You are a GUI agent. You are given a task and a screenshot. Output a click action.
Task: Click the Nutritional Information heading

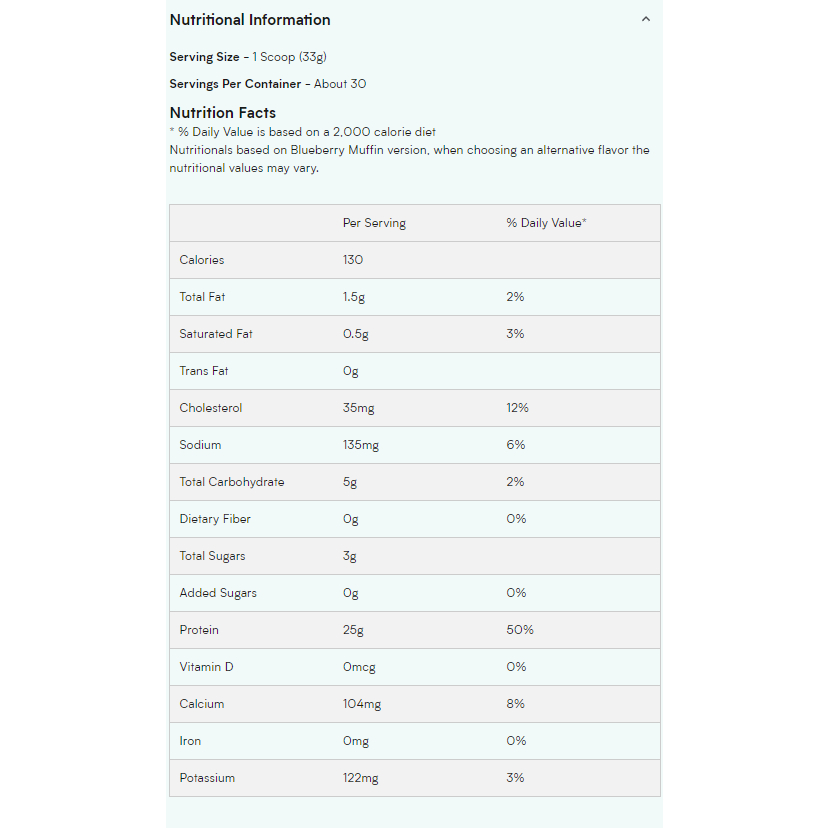250,20
